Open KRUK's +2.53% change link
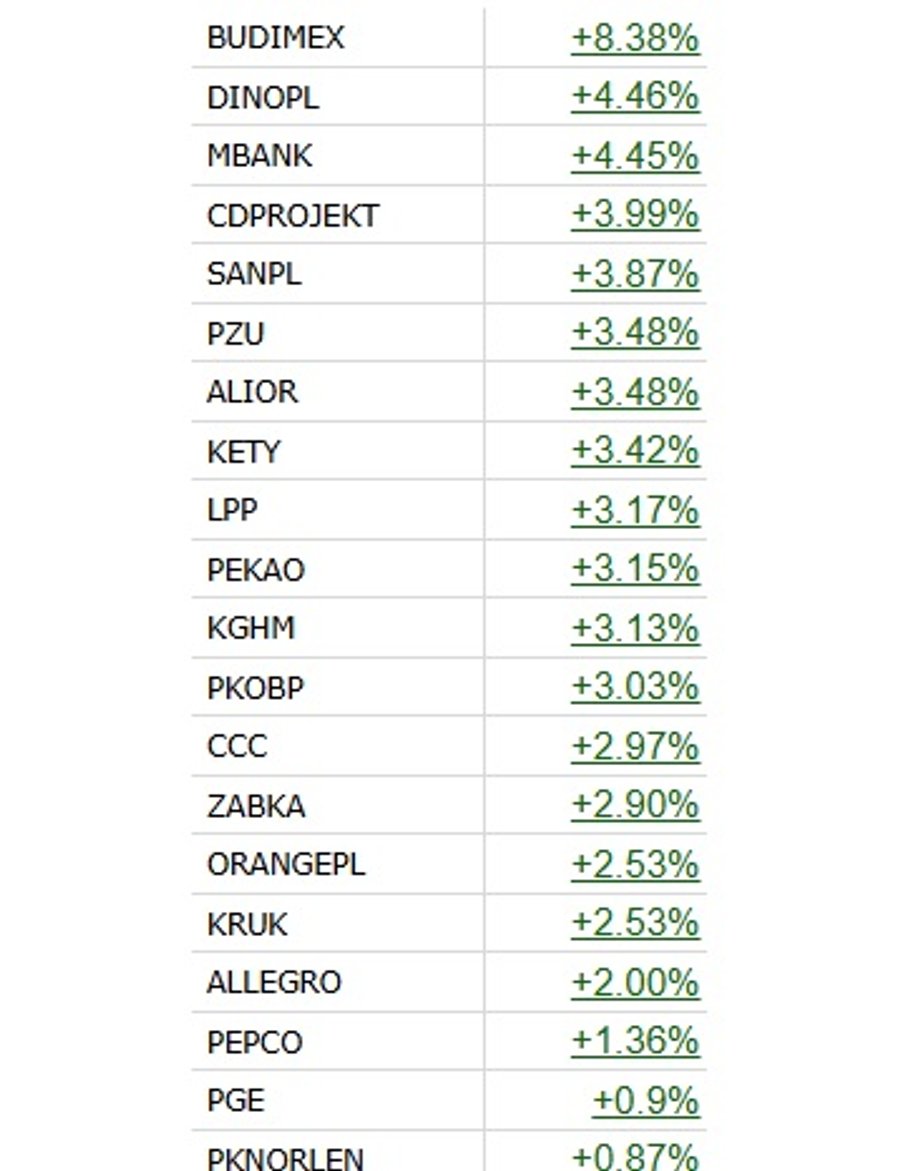The image size is (920, 1171). (635, 922)
